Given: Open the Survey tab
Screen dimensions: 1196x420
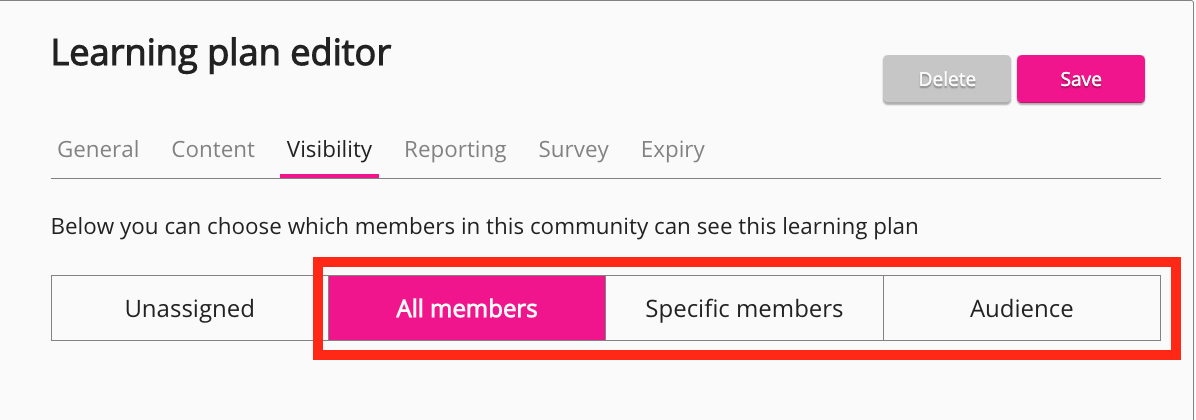Looking at the screenshot, I should tap(573, 150).
